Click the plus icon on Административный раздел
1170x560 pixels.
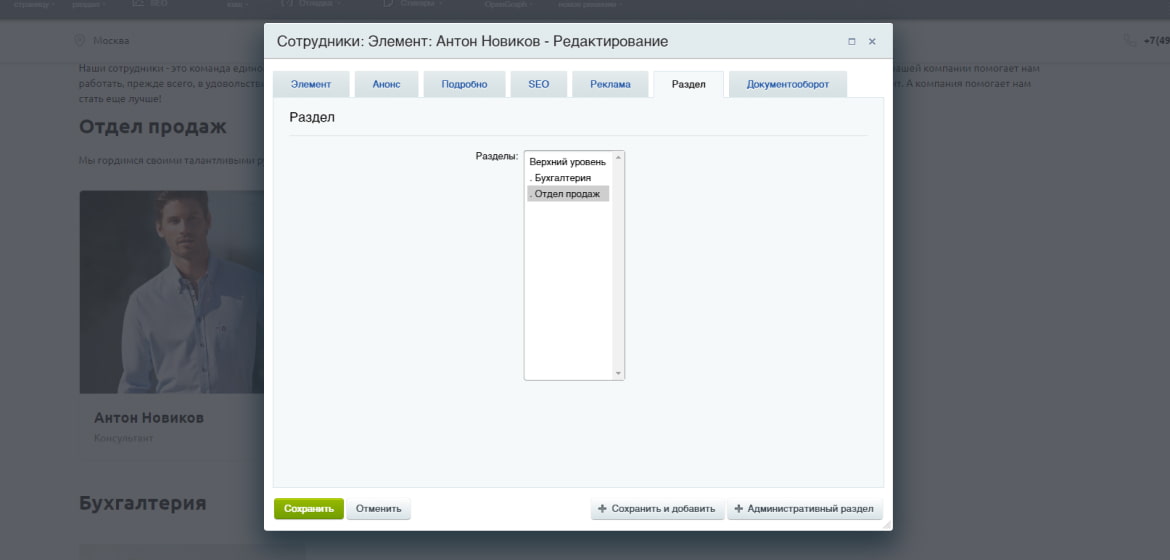point(739,509)
